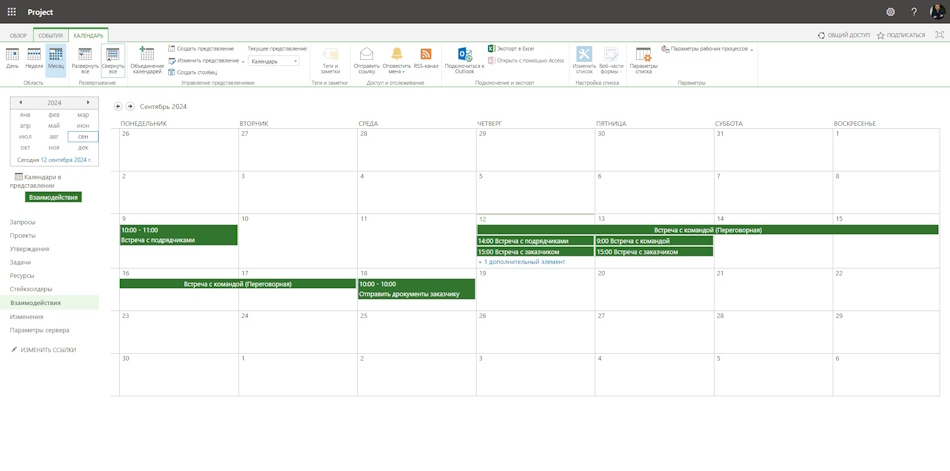Image resolution: width=950 pixels, height=471 pixels.
Task: Open Объединение календарей
Action: tap(147, 61)
